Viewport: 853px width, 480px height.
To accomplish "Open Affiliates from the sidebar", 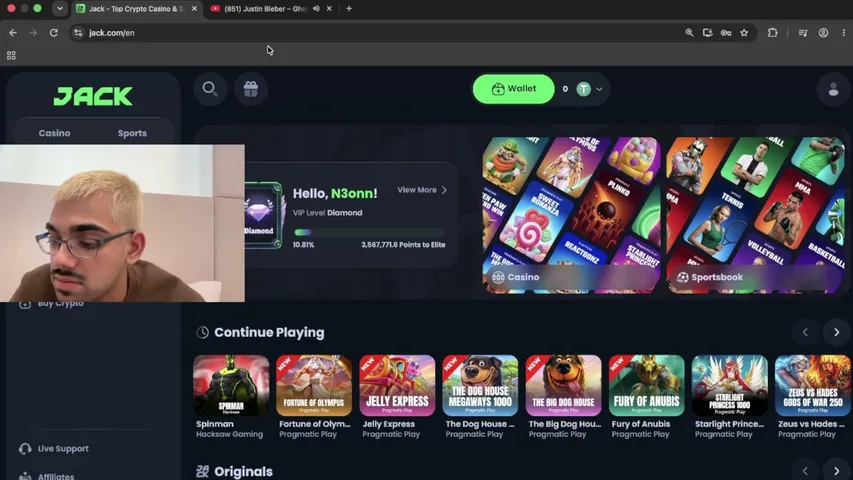I will pyautogui.click(x=47, y=476).
